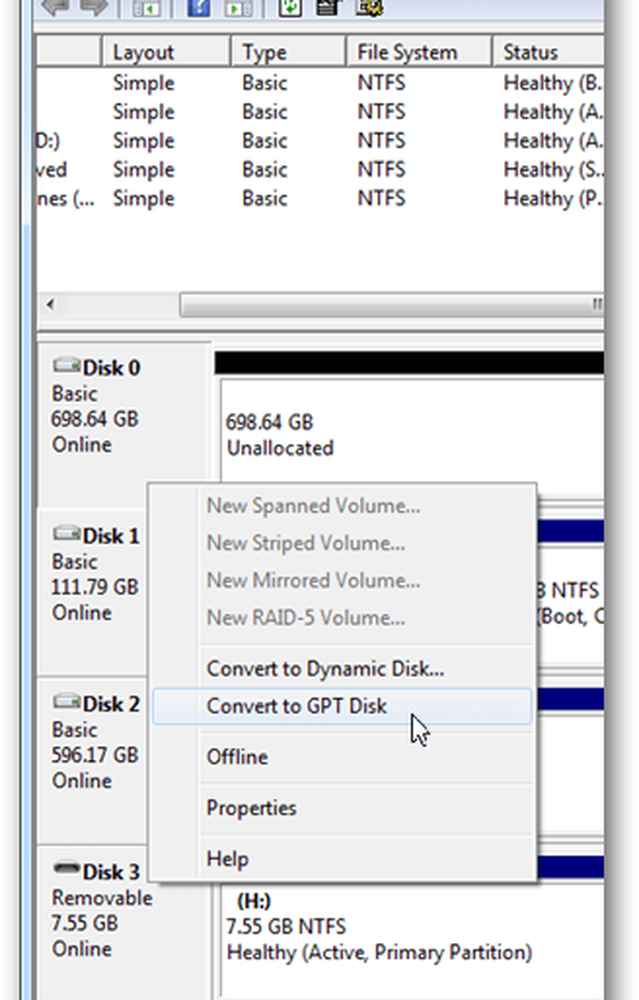
Task: Click the Back arrow in the toolbar
Action: (x=54, y=8)
